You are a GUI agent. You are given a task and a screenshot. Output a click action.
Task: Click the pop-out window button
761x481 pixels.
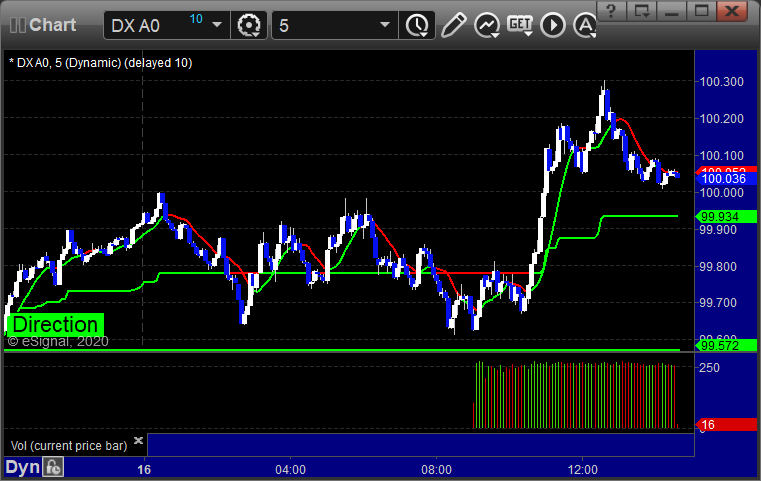(x=642, y=11)
